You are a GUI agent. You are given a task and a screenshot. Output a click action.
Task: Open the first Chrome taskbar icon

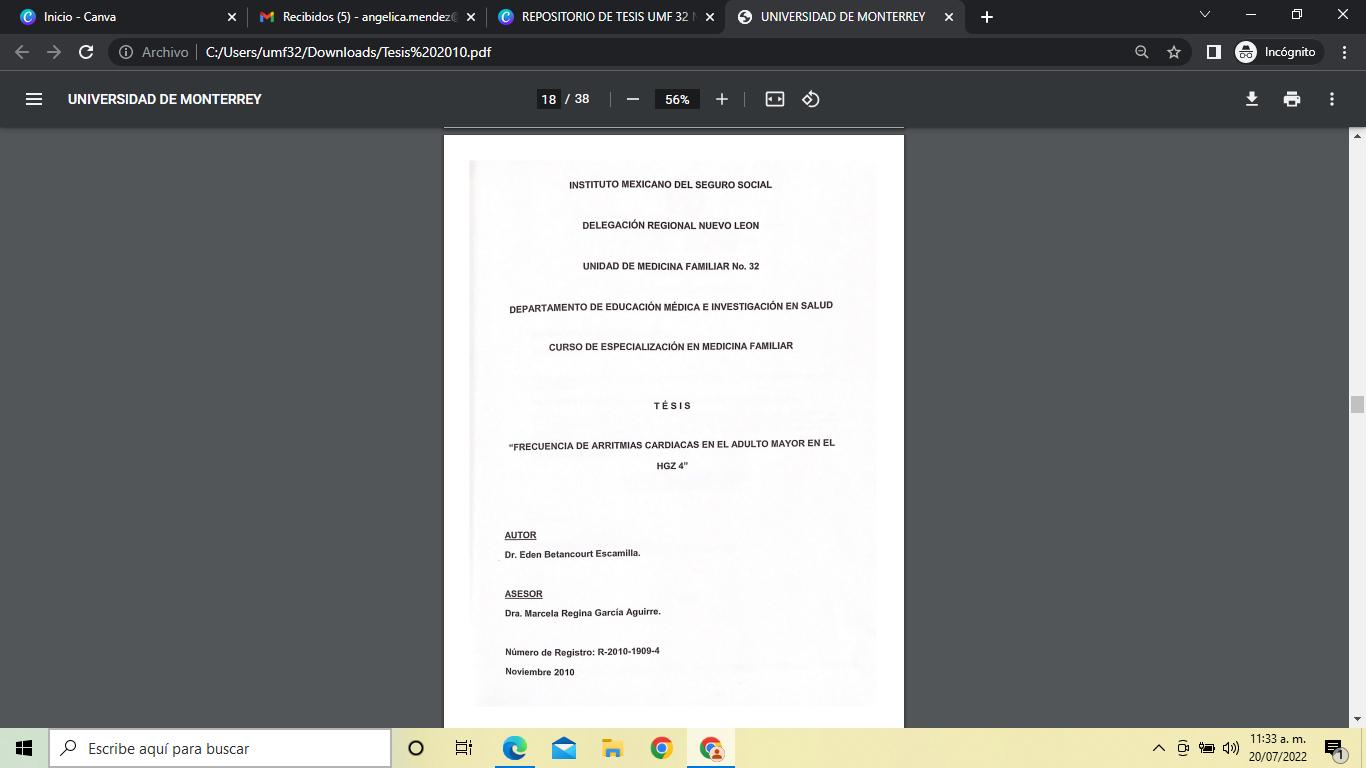click(x=661, y=748)
